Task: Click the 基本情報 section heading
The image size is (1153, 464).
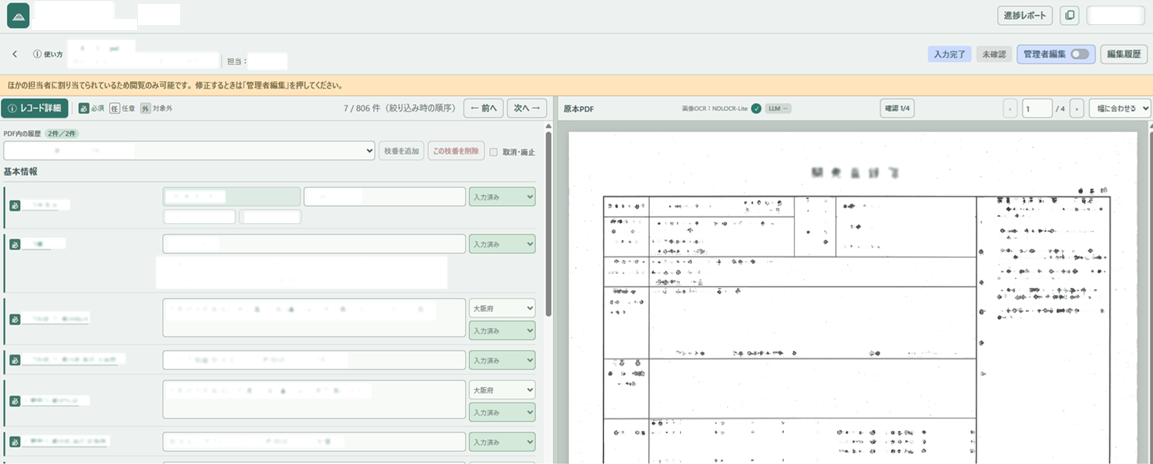Action: (21, 171)
